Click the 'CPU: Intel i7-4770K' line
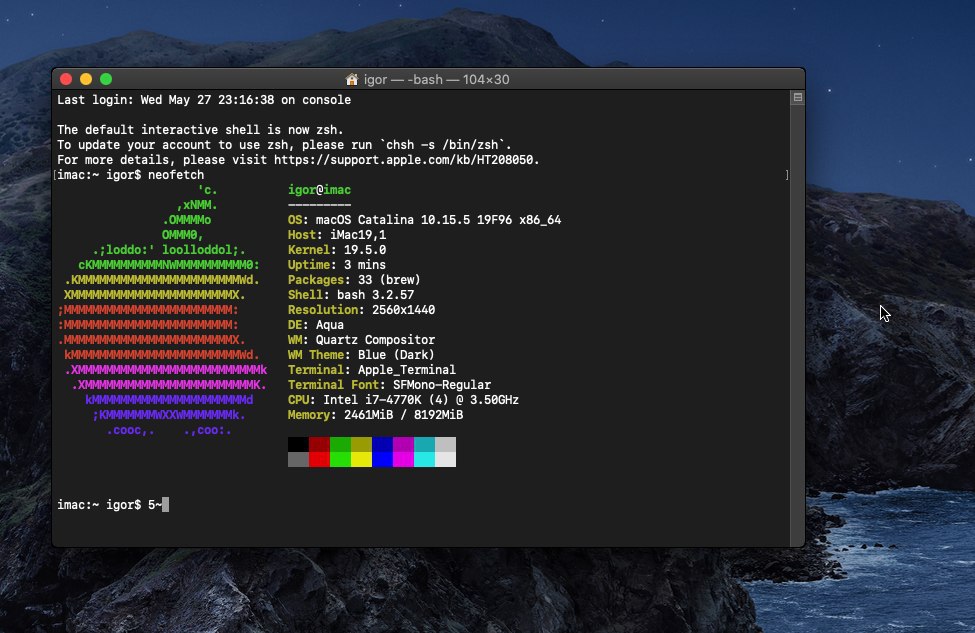The width and height of the screenshot is (975, 633). [x=404, y=399]
